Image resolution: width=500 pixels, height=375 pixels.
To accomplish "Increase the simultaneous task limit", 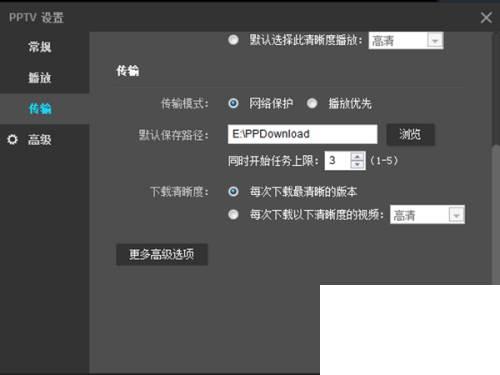I will [357, 156].
